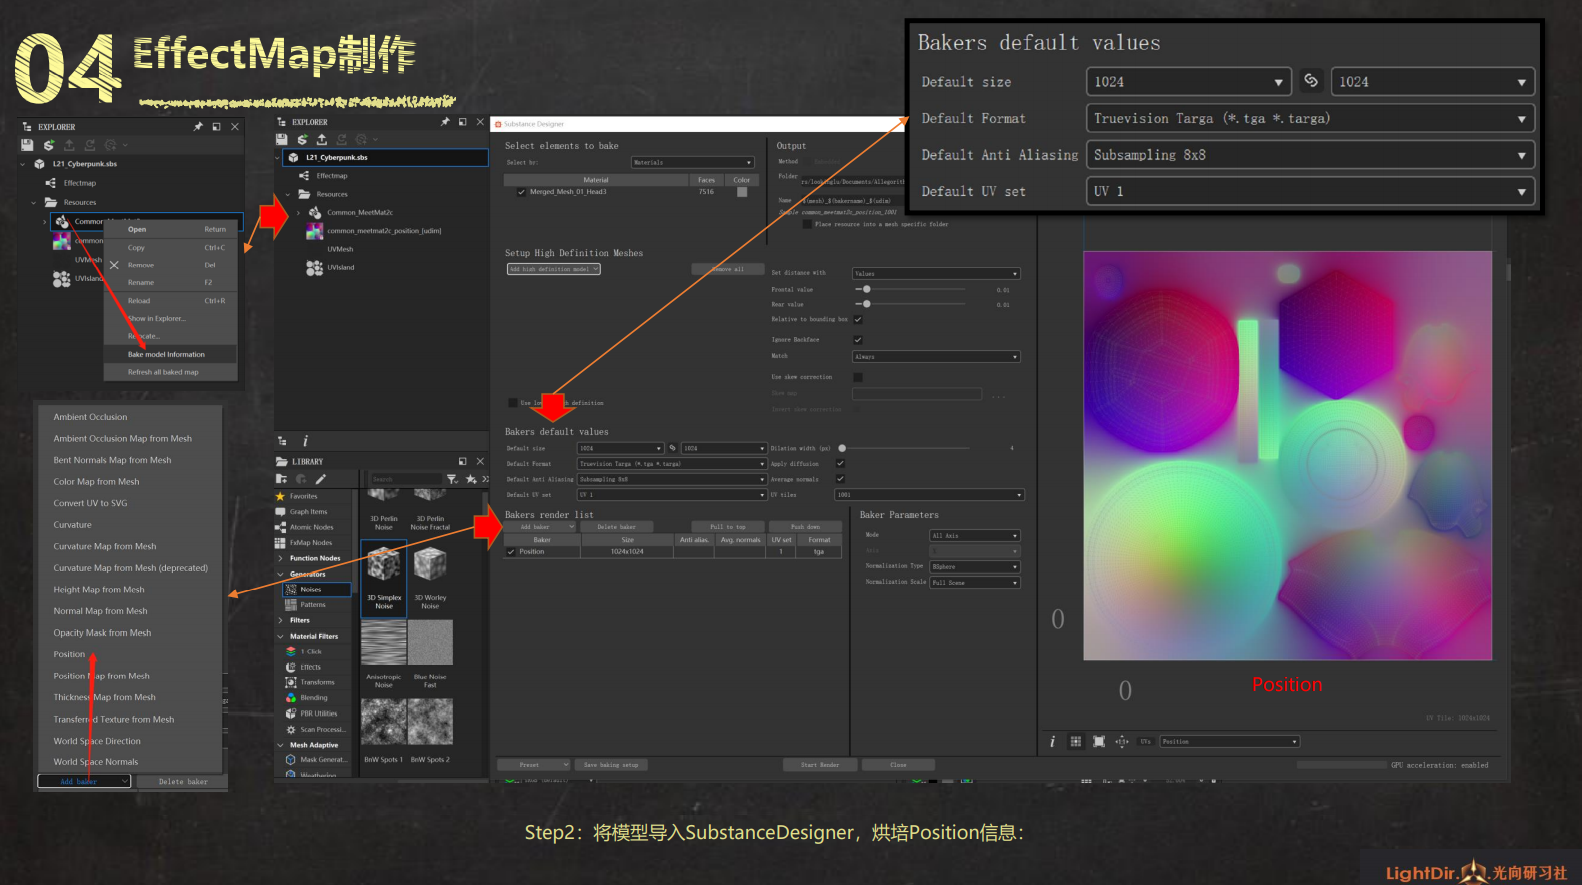Adjust the Dilation width slider handle
Viewport: 1582px width, 885px height.
842,448
